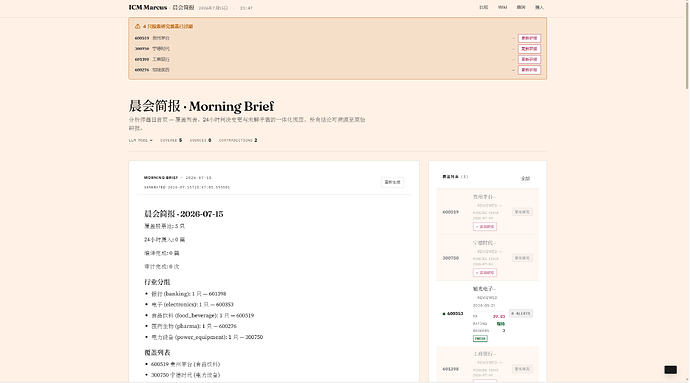Click the update button for row 601398 in banner
690x383 pixels.
click(529, 59)
